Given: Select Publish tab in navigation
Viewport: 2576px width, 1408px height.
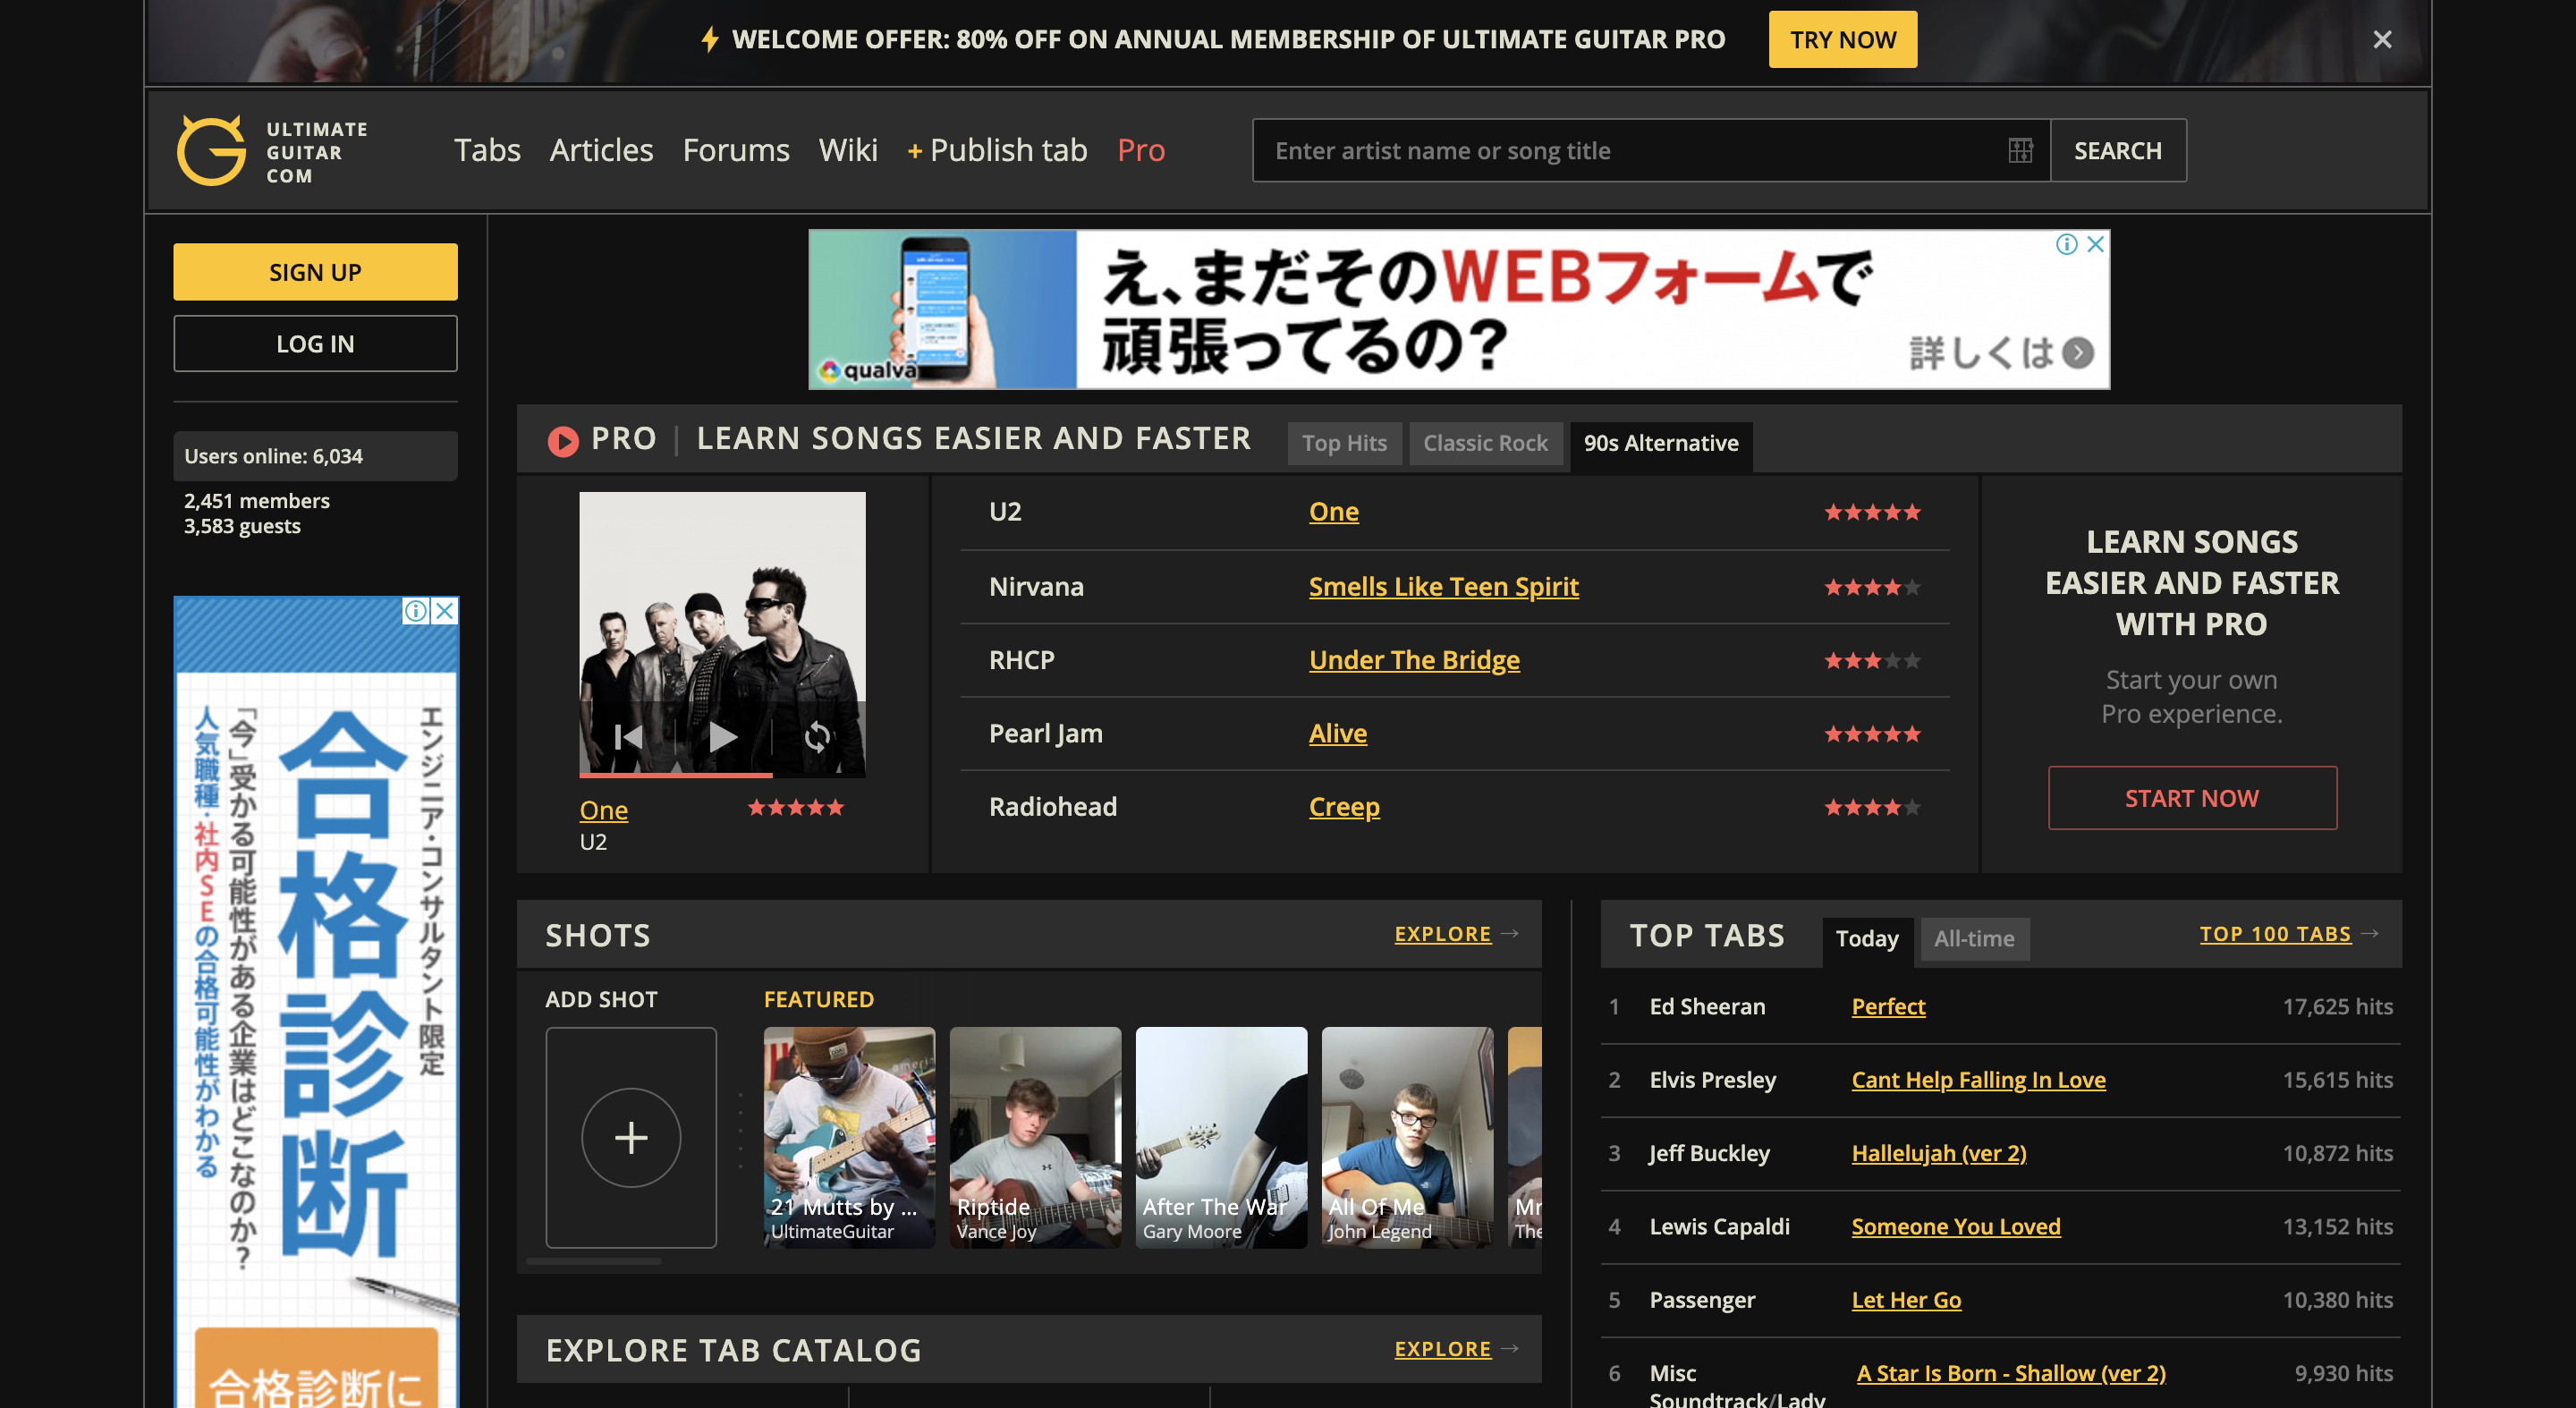Looking at the screenshot, I should coord(1008,150).
